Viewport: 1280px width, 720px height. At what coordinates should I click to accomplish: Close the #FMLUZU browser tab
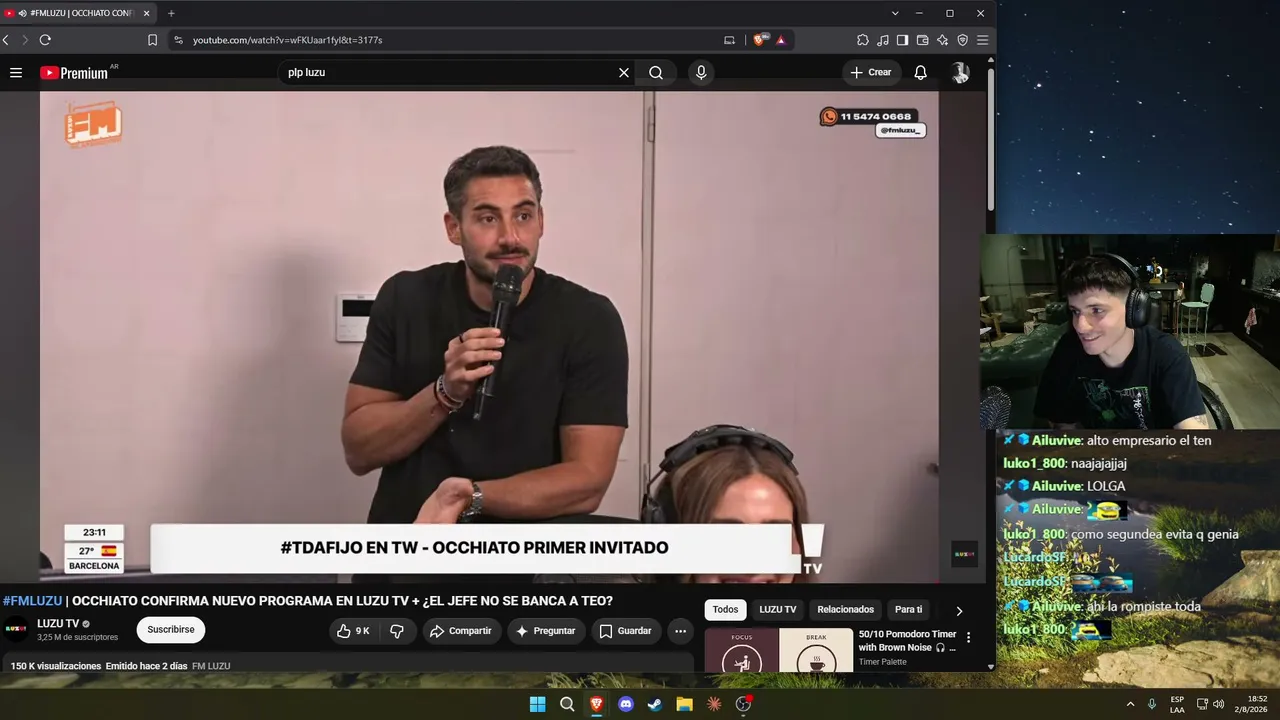[146, 13]
